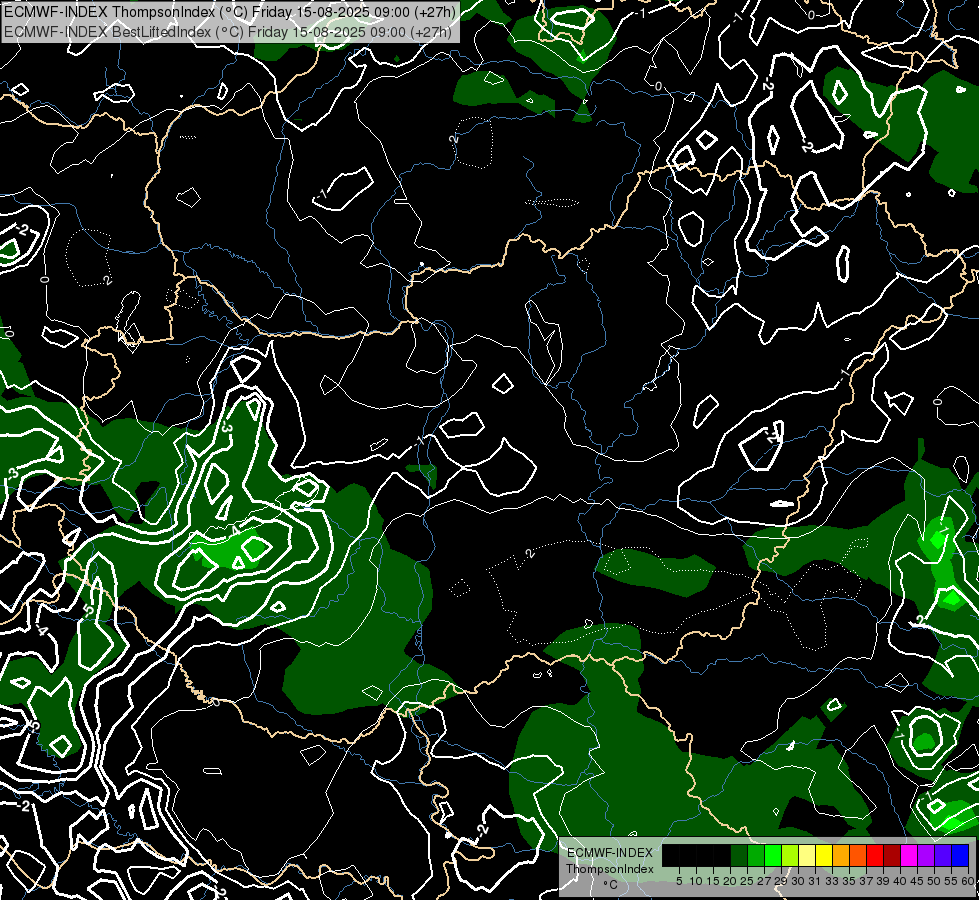Click the ThompsonIndex title line at top
The width and height of the screenshot is (979, 900).
(x=229, y=11)
